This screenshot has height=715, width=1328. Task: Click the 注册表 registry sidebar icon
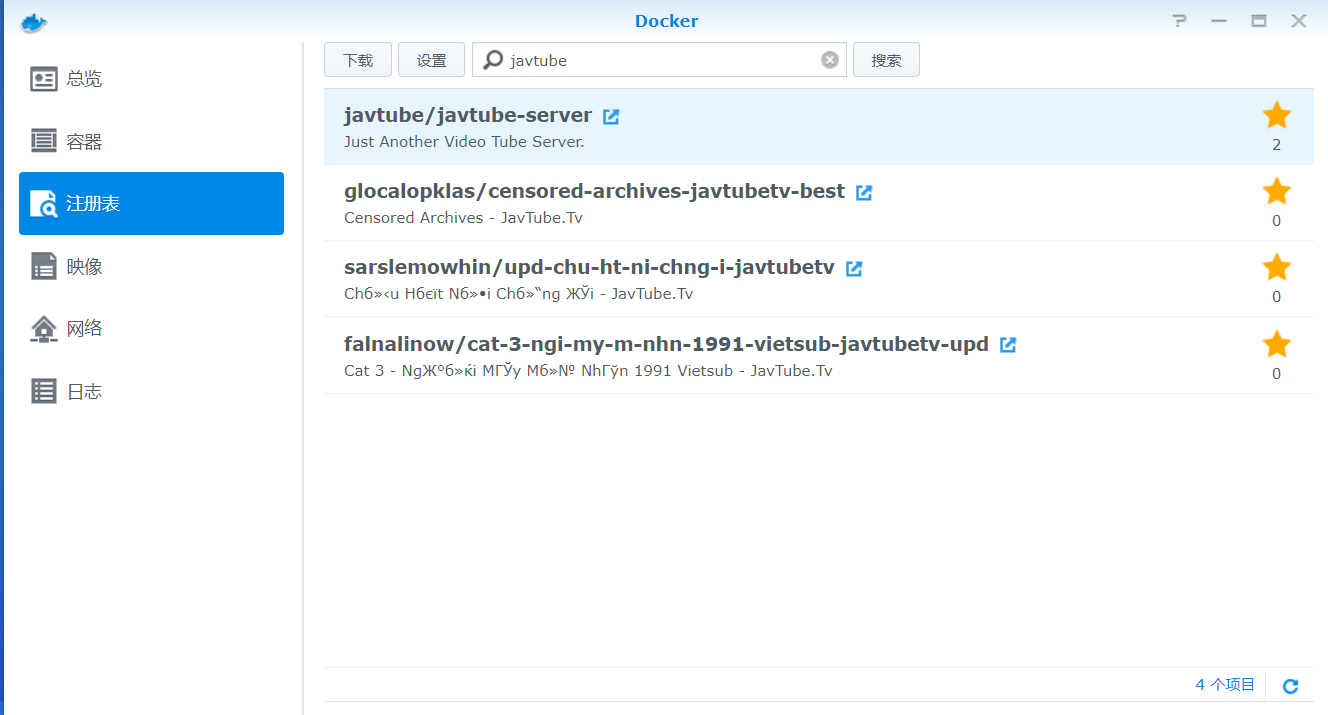point(44,204)
